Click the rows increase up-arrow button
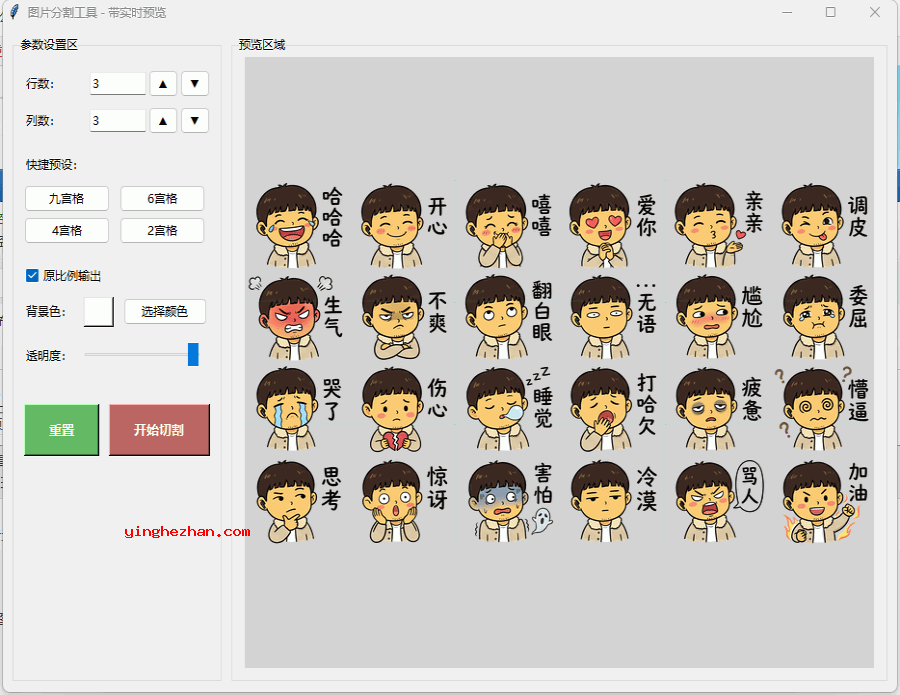The width and height of the screenshot is (900, 695). [x=163, y=84]
